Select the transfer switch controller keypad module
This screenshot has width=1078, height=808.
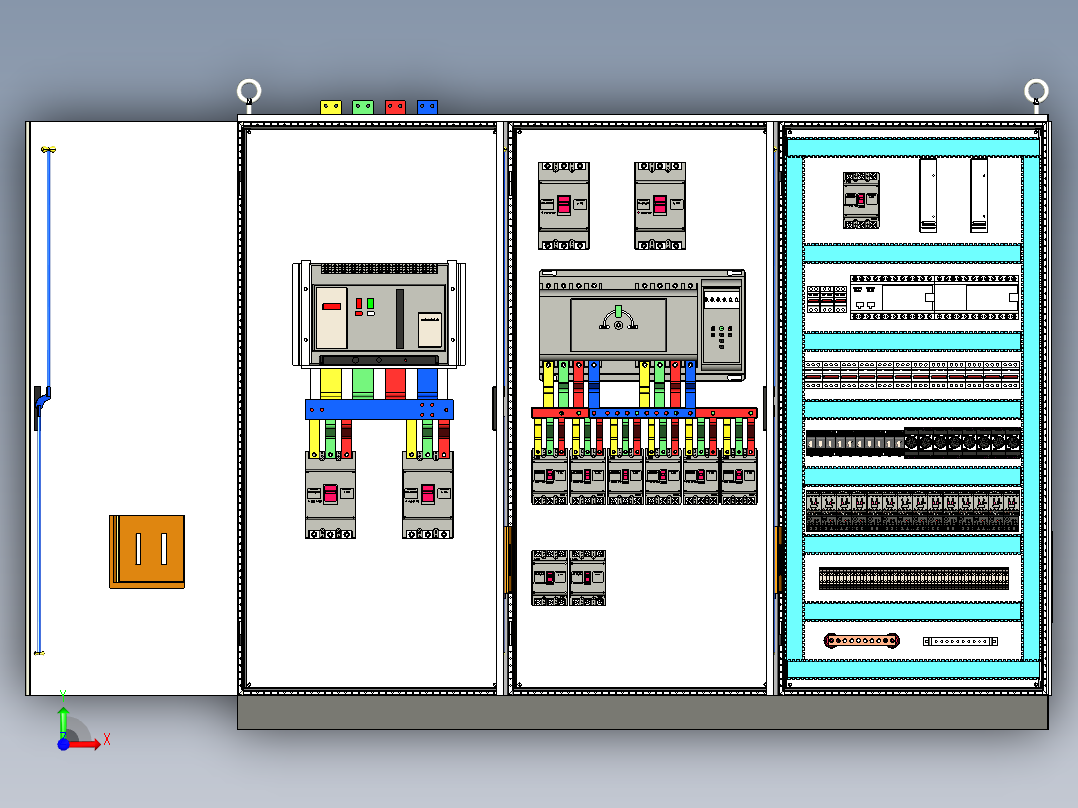coord(722,325)
